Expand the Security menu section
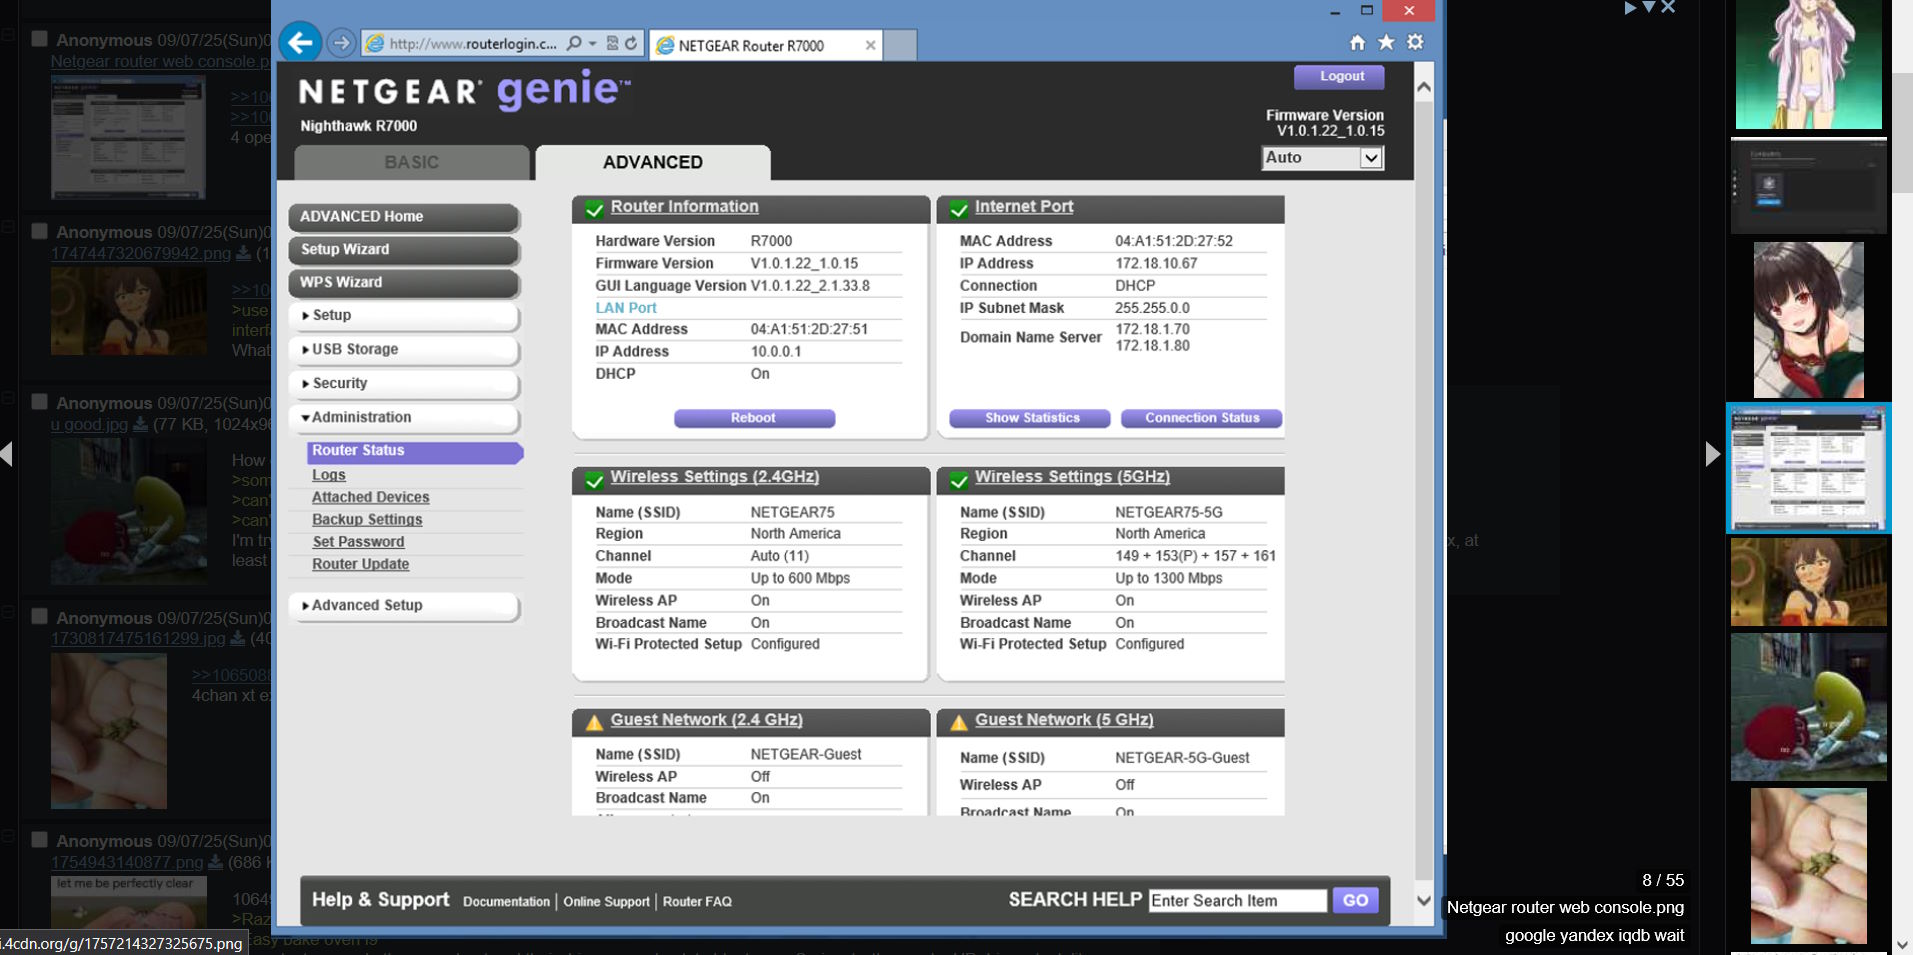The height and width of the screenshot is (955, 1913). coord(404,383)
